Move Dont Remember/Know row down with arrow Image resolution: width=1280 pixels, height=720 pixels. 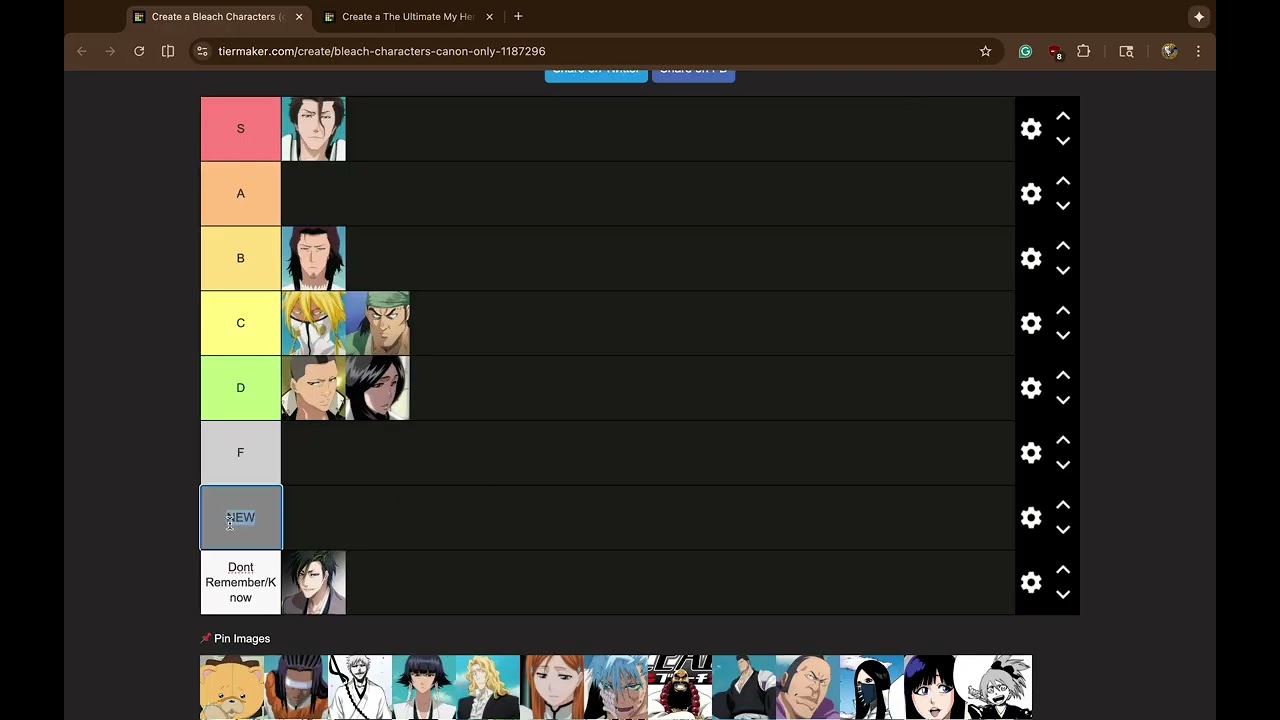1063,594
